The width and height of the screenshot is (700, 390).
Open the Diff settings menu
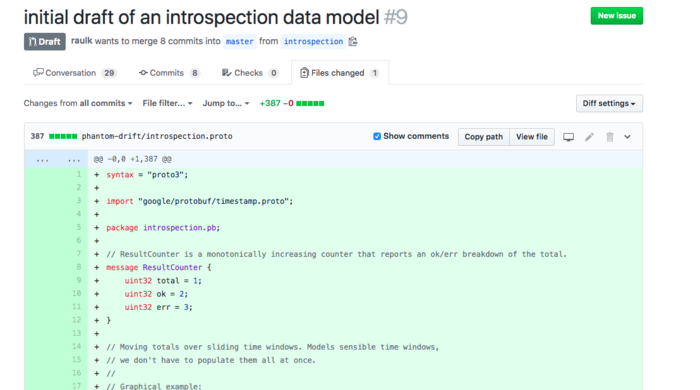(x=609, y=104)
